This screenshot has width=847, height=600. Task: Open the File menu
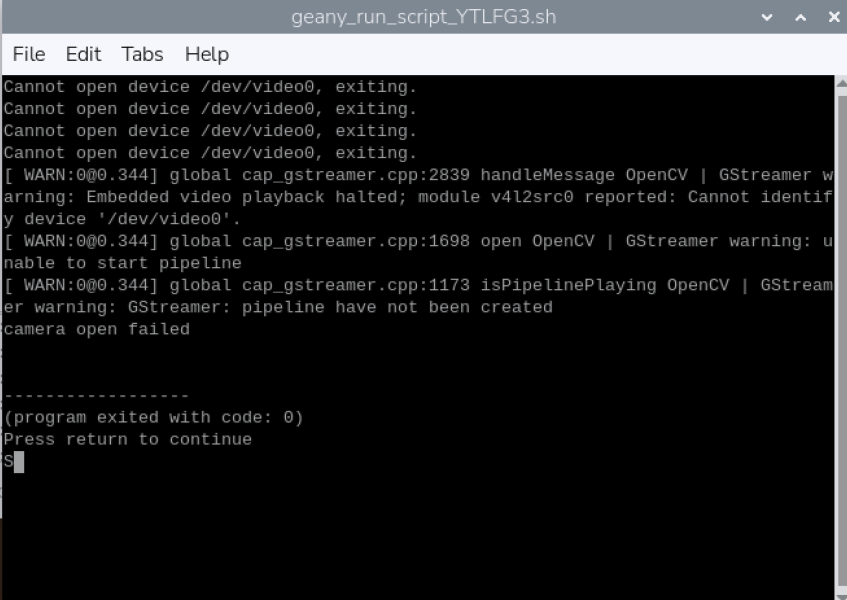28,54
